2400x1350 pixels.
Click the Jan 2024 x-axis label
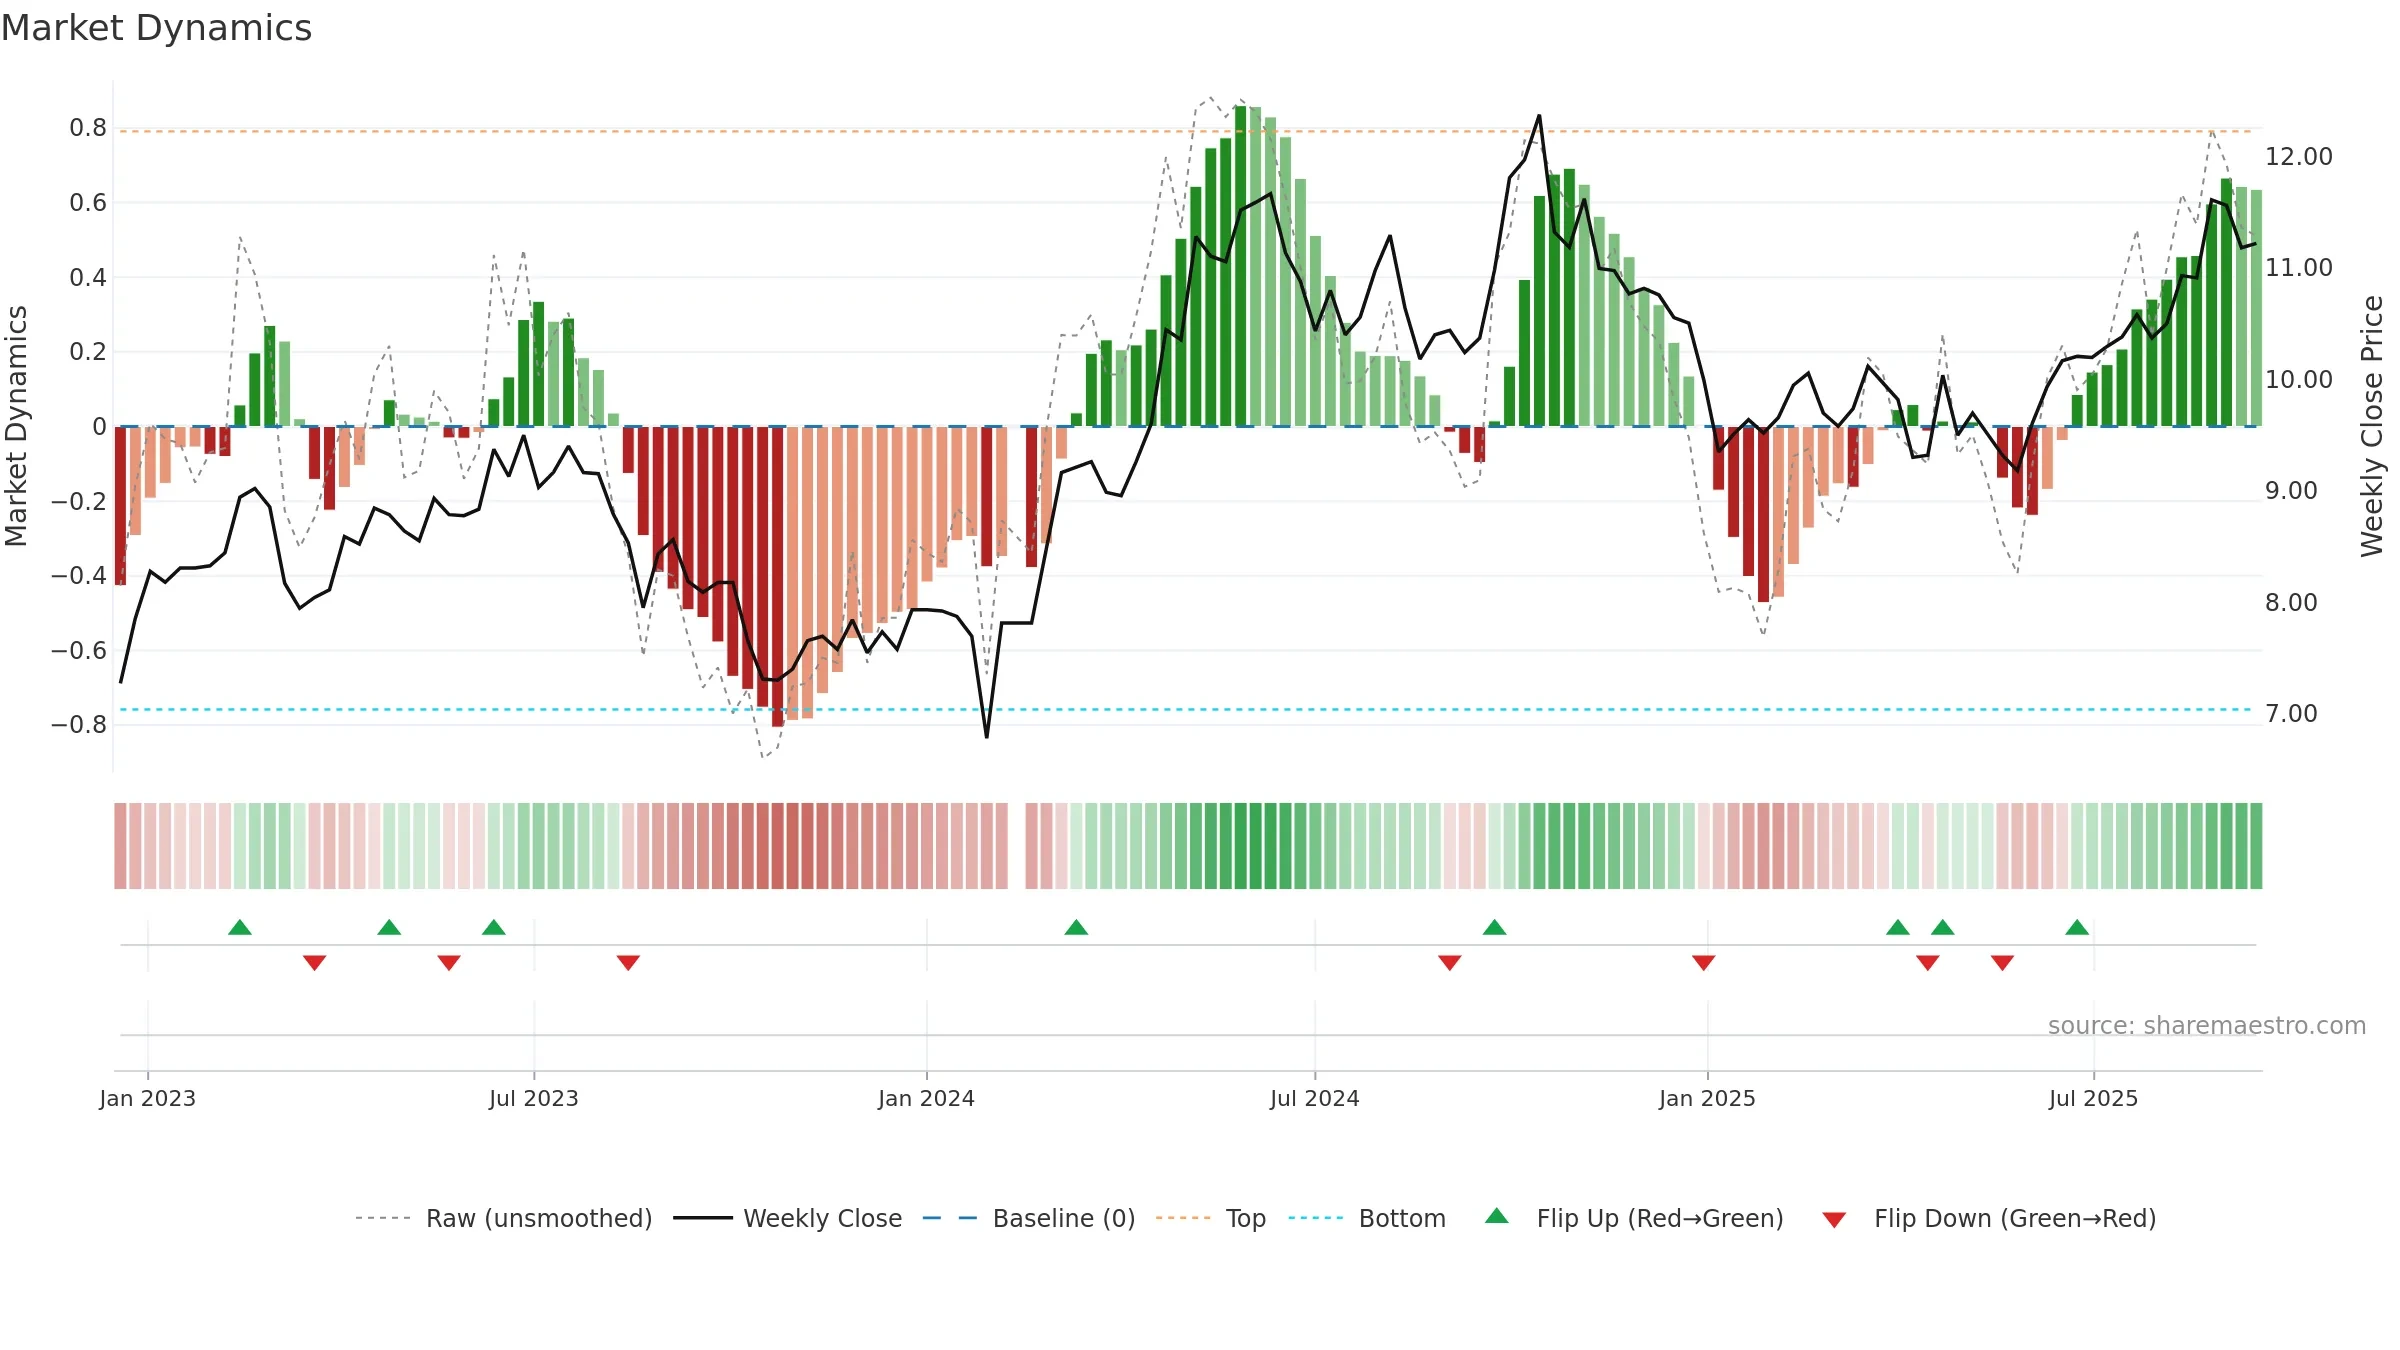tap(927, 1098)
